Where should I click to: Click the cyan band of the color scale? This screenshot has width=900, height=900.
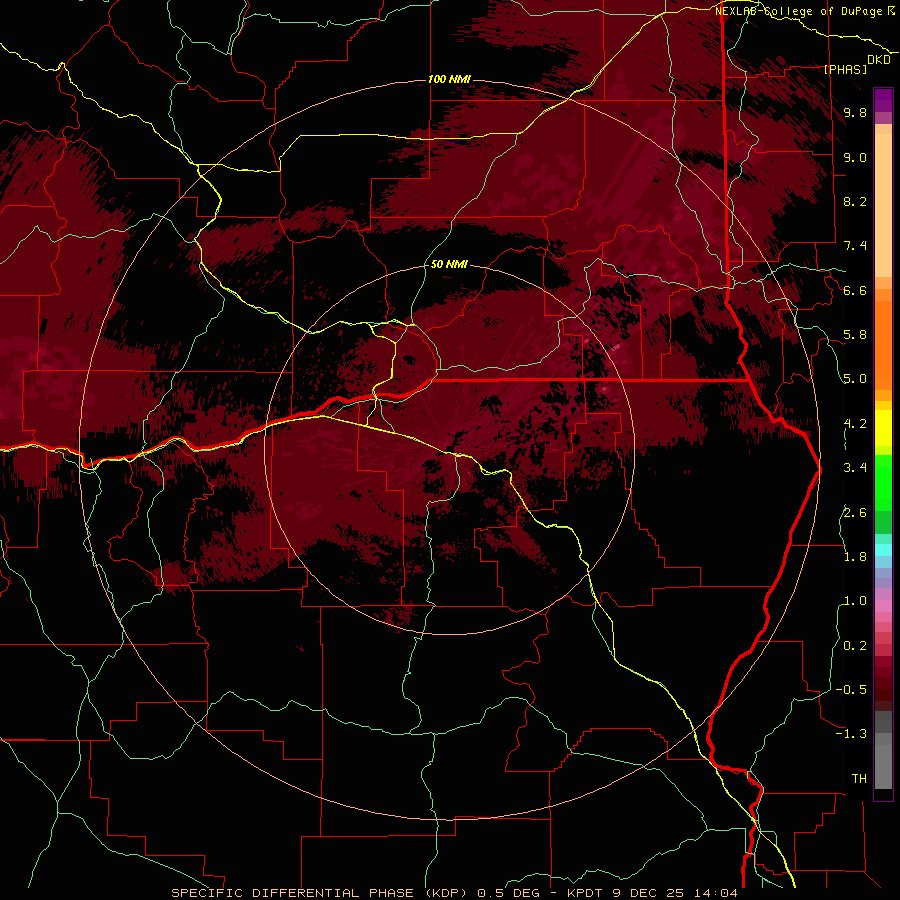(883, 550)
